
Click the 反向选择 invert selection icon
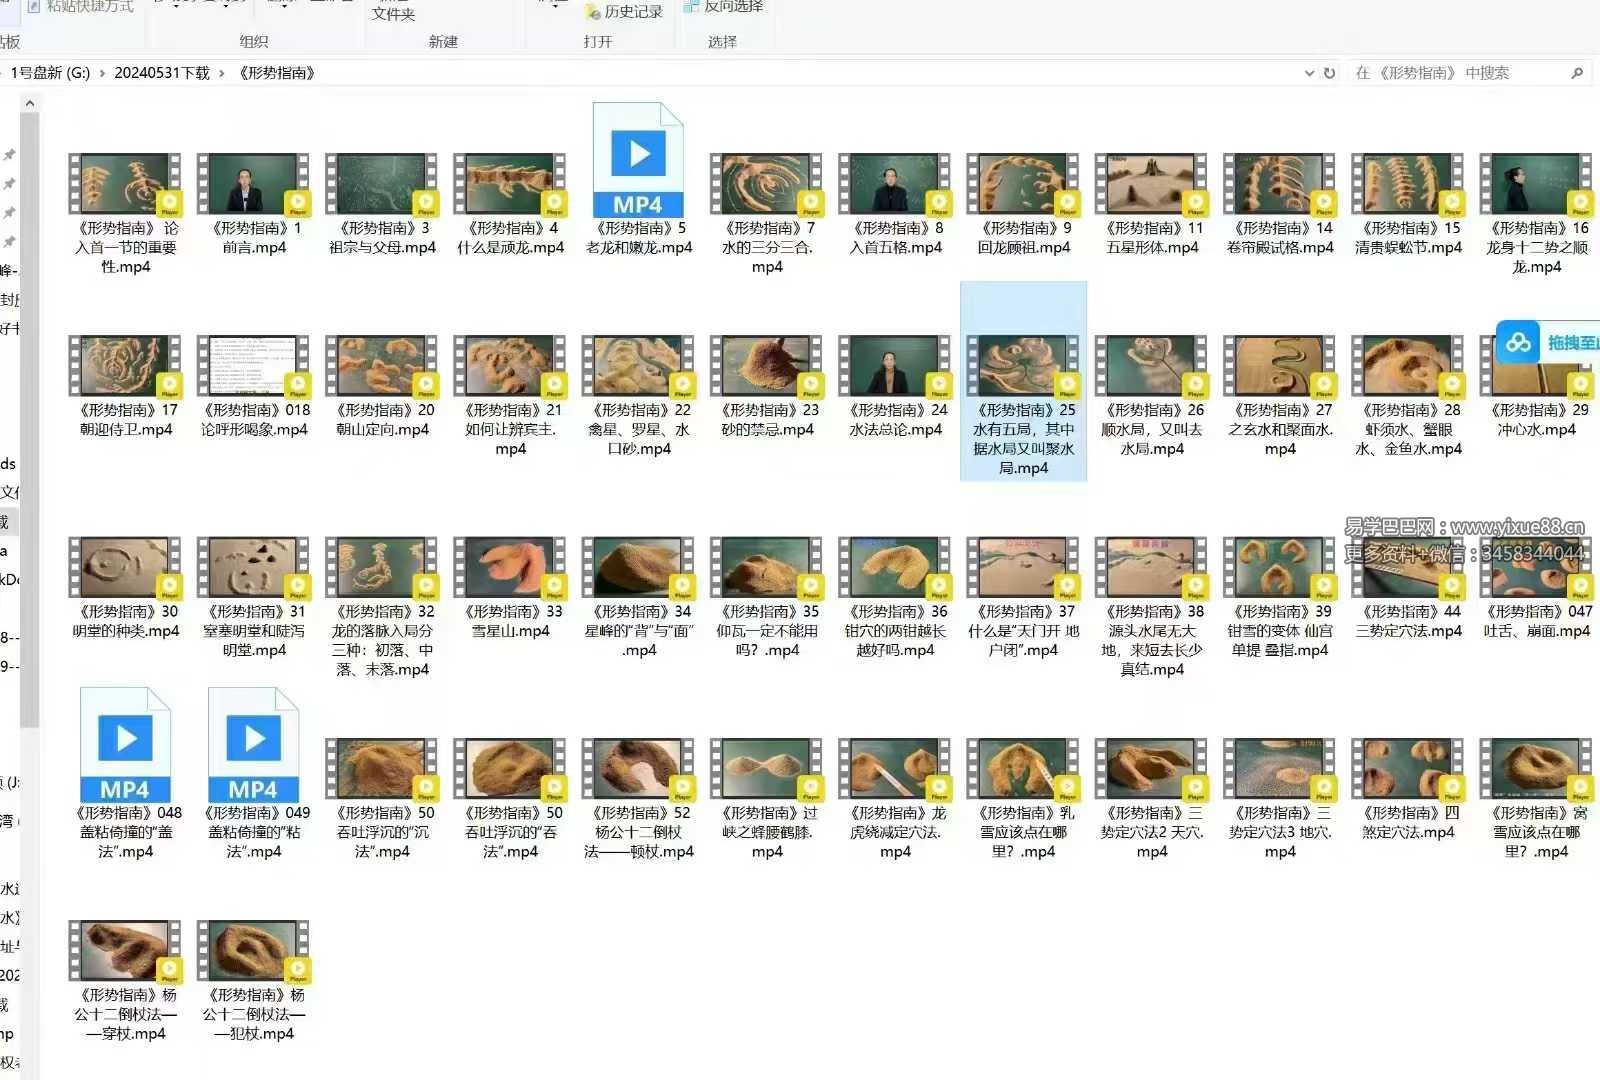691,7
